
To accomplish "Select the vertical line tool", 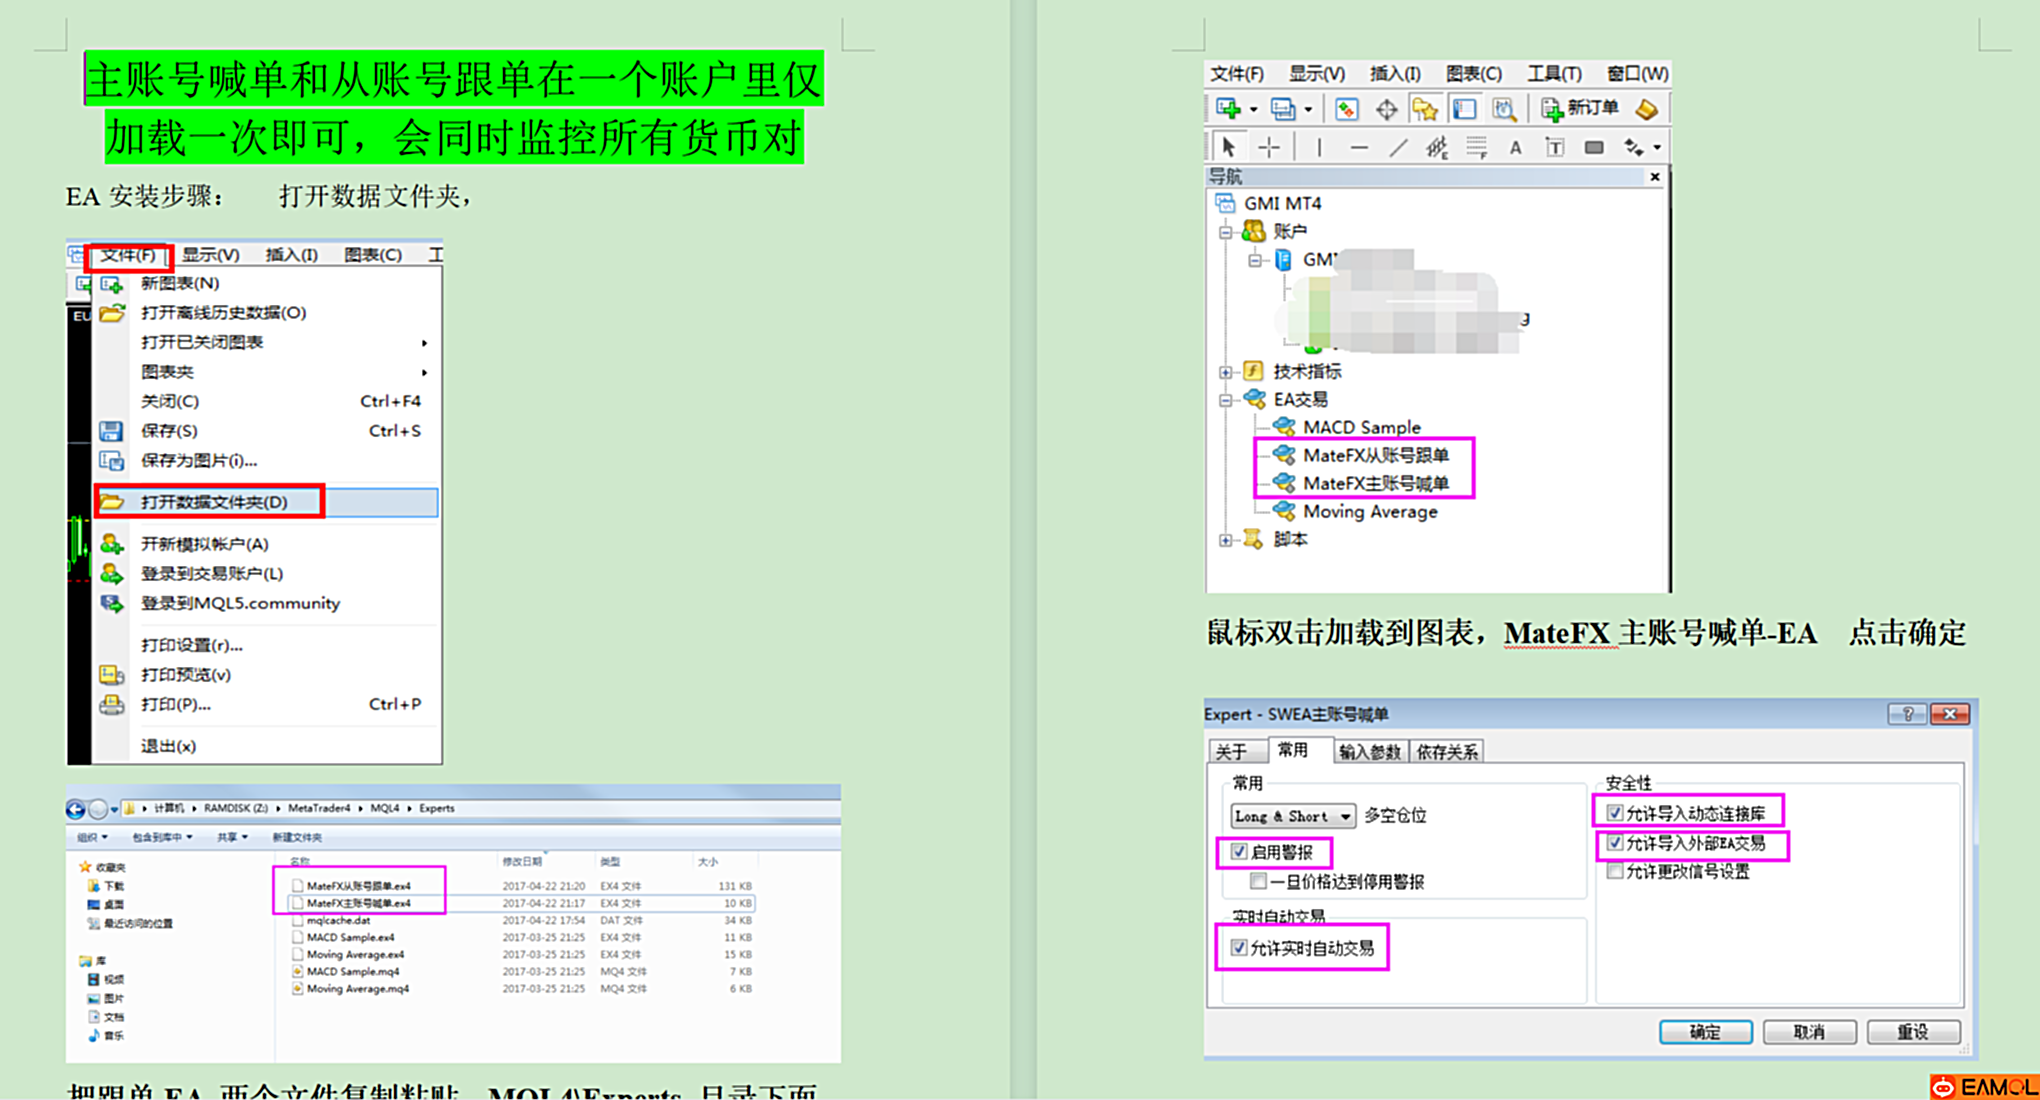I will (1319, 148).
